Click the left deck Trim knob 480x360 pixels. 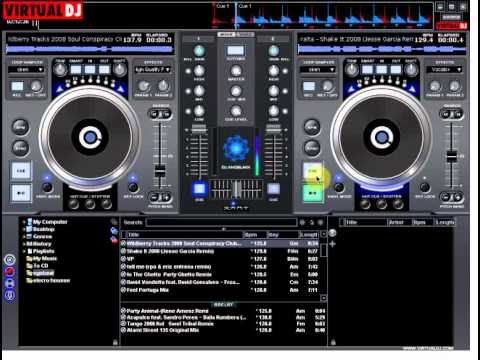click(60, 69)
